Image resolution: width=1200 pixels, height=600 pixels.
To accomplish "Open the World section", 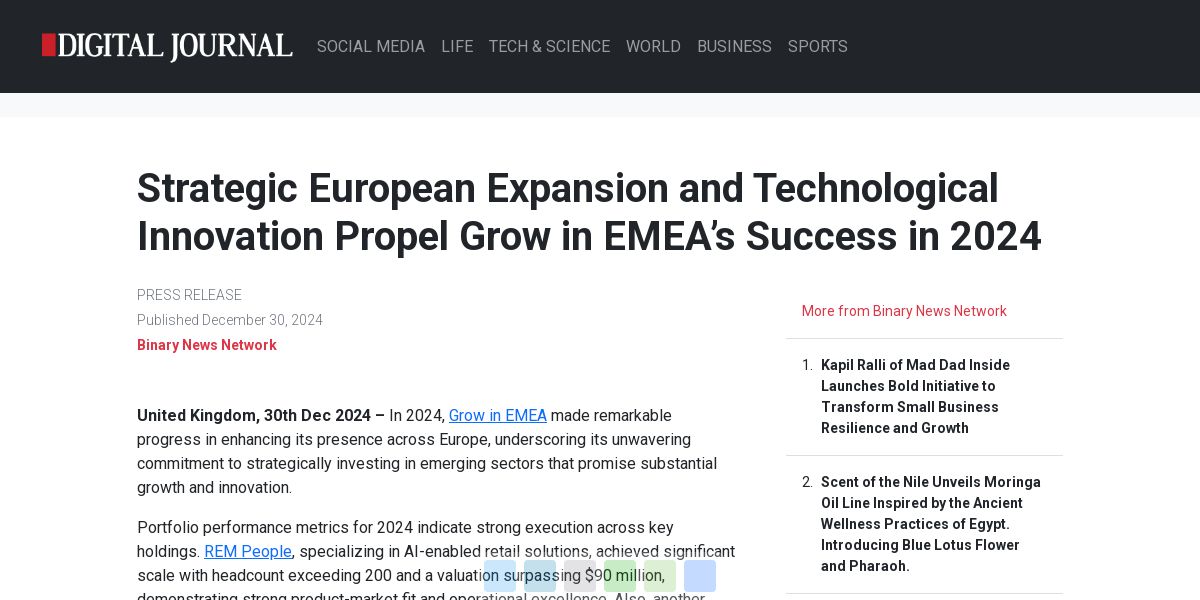I will [x=653, y=46].
